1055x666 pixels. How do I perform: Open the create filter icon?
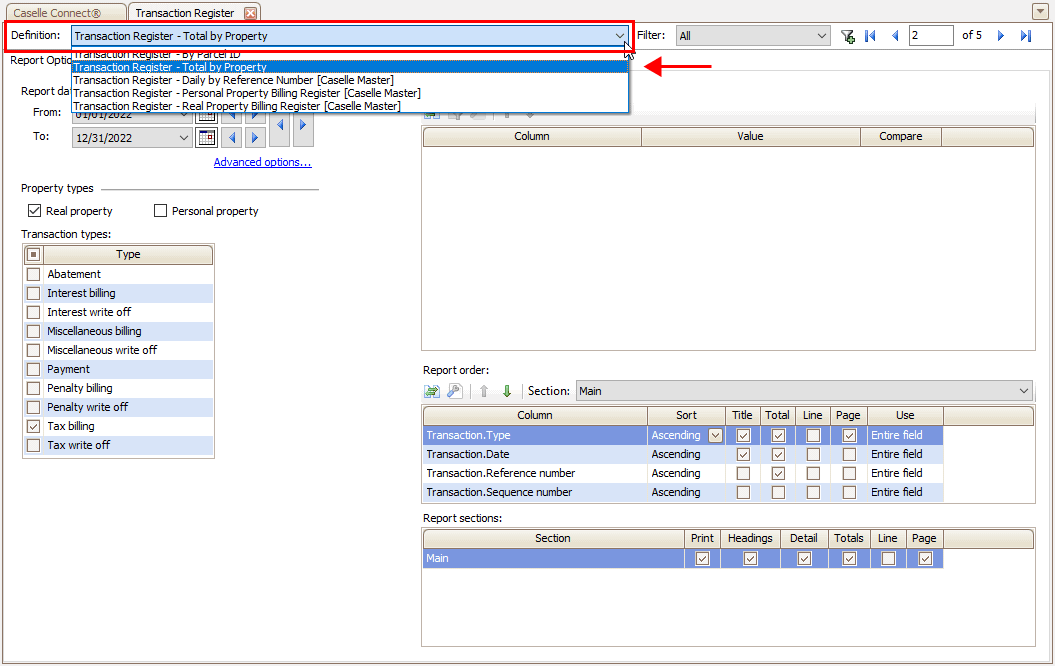pos(847,35)
